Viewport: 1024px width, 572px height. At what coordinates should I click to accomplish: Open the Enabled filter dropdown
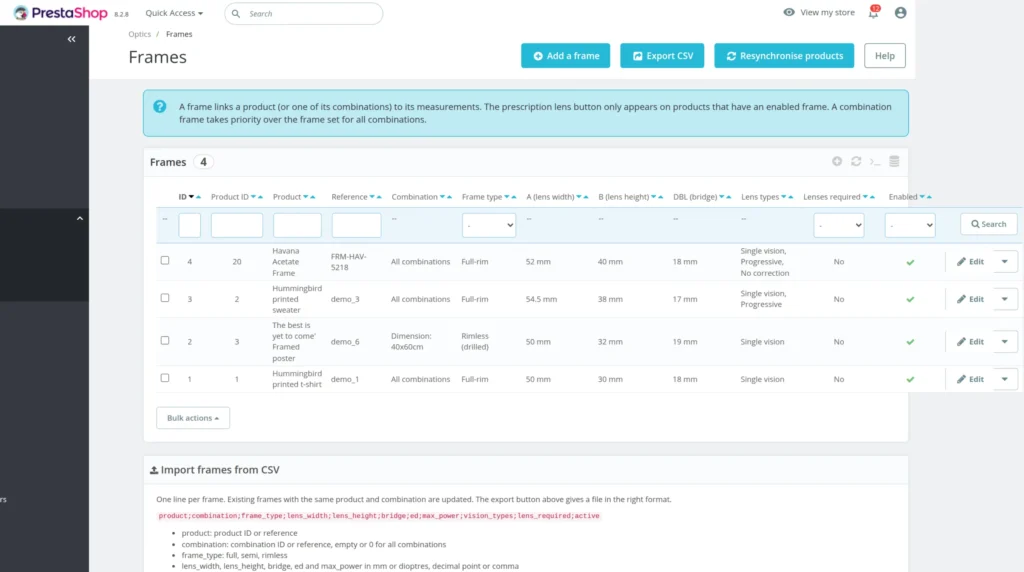tap(910, 225)
